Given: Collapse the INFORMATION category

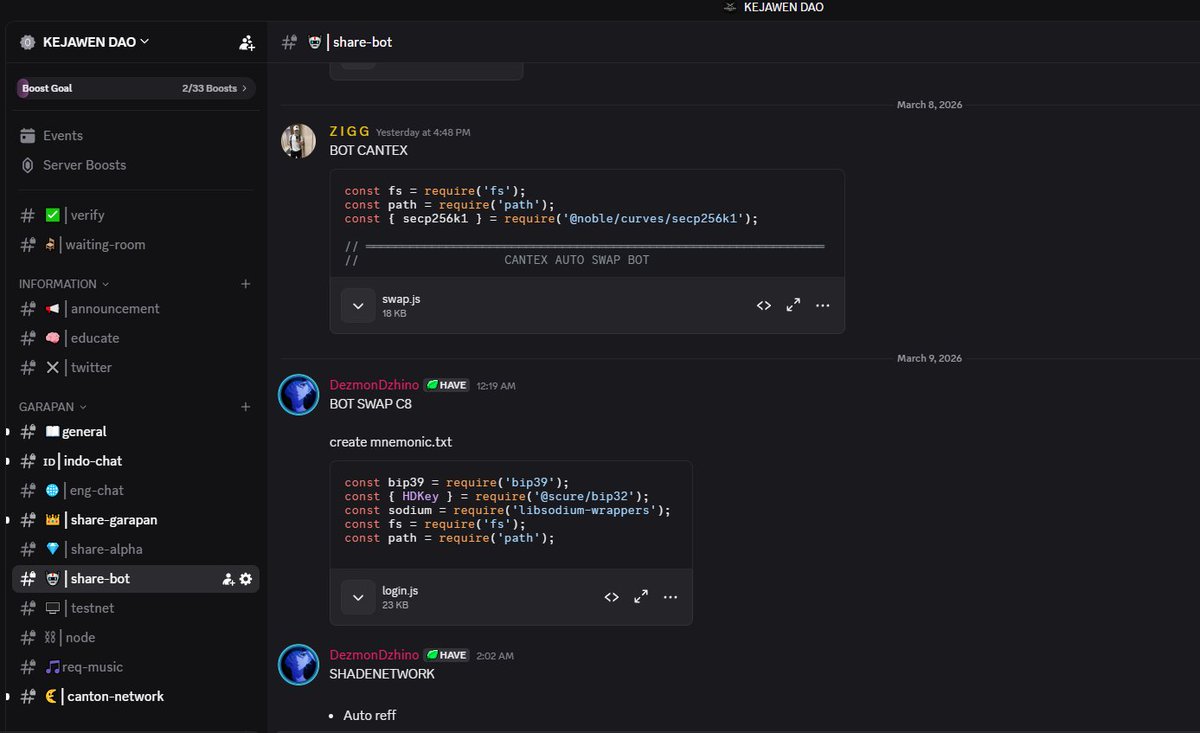Looking at the screenshot, I should pyautogui.click(x=64, y=284).
